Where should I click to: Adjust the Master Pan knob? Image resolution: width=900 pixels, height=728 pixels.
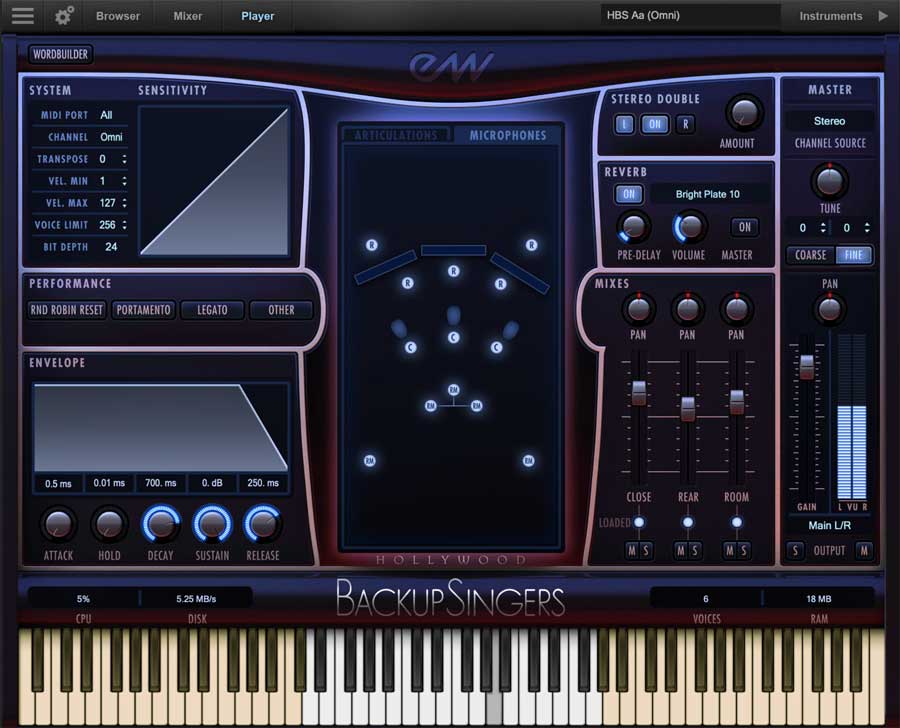pyautogui.click(x=829, y=308)
